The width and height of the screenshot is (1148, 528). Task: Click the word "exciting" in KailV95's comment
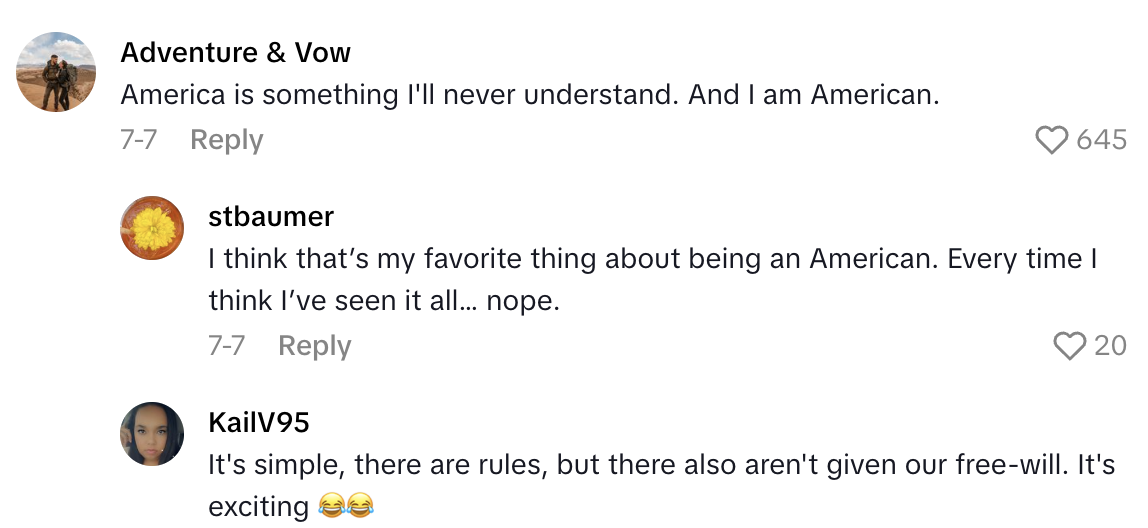click(x=258, y=507)
